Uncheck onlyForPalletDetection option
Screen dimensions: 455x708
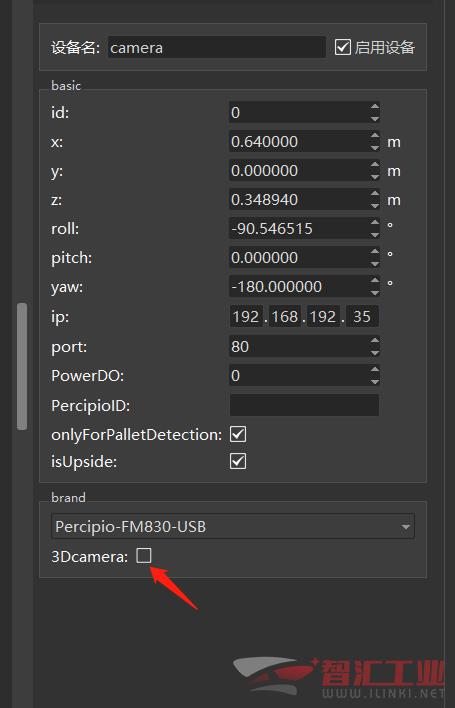[238, 434]
